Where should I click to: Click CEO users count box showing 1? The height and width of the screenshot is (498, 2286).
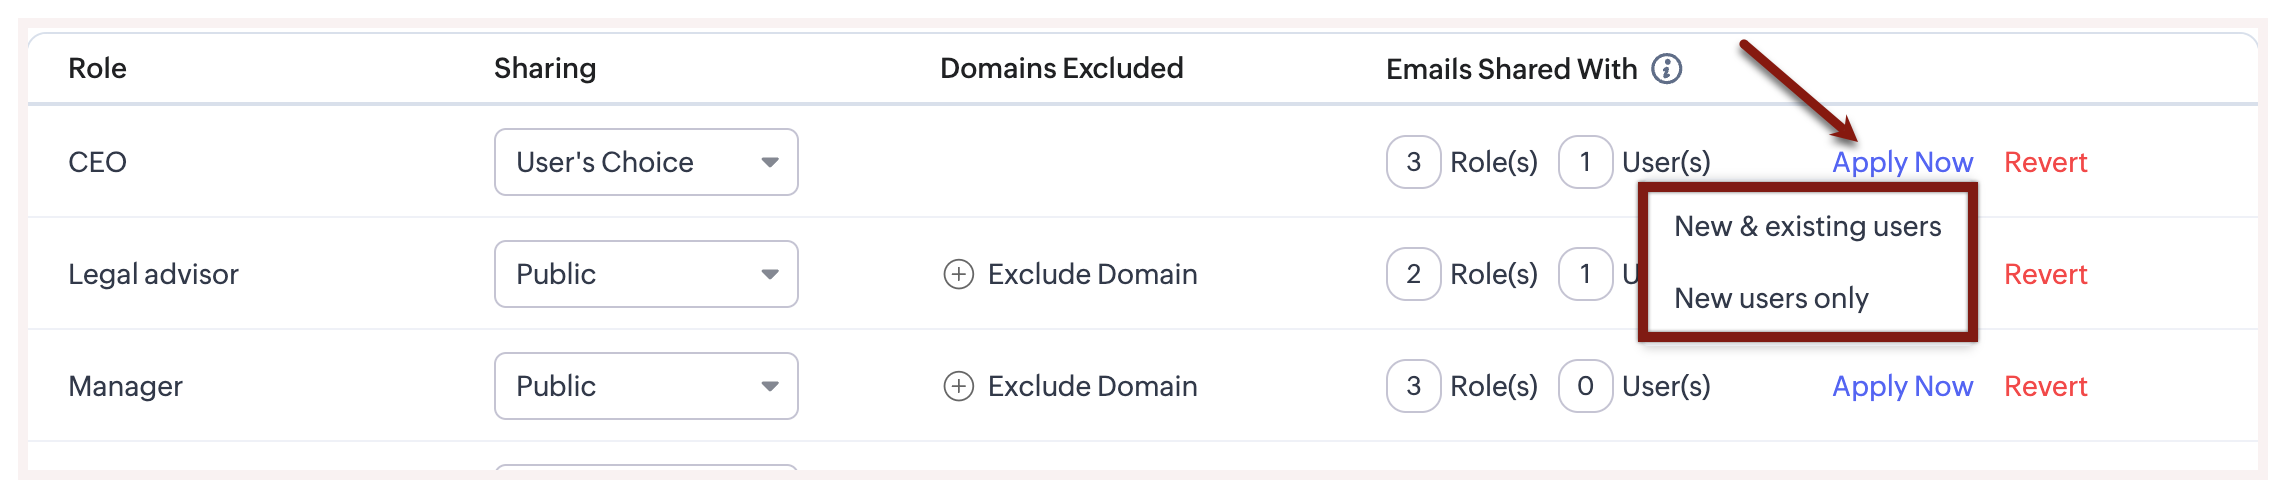(x=1585, y=162)
